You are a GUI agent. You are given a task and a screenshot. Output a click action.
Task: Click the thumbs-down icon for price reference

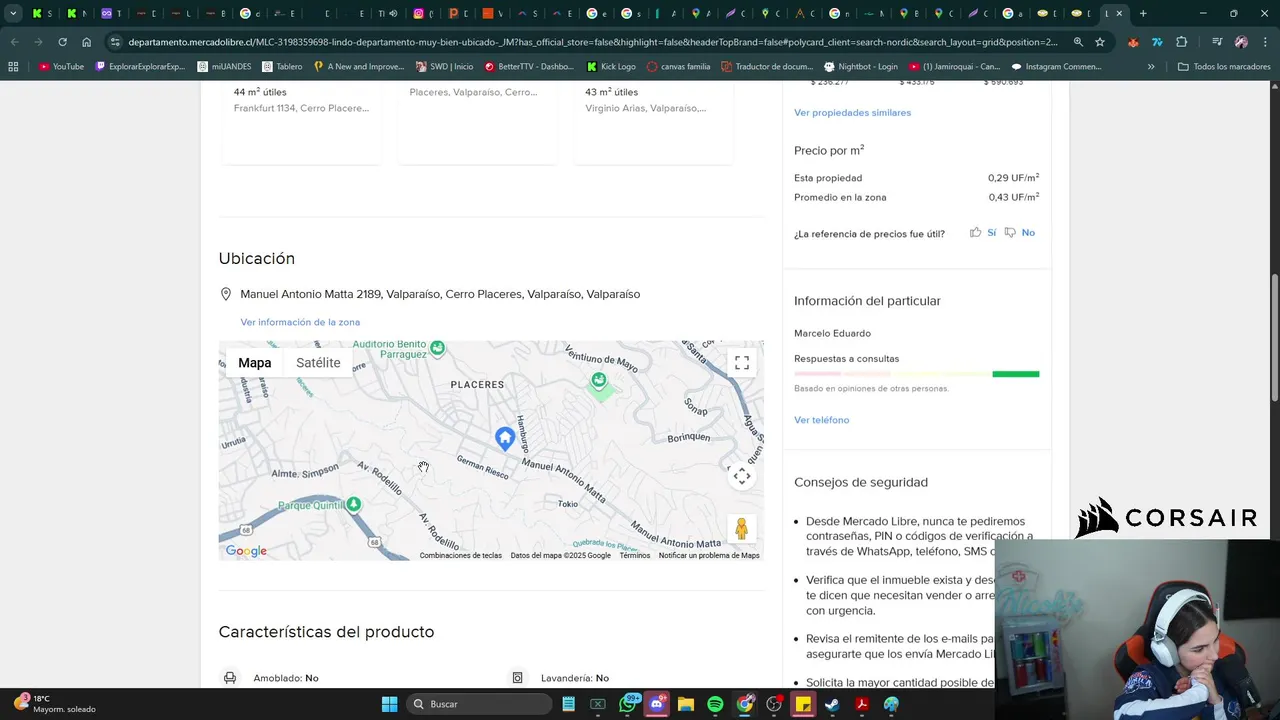[x=1010, y=232]
